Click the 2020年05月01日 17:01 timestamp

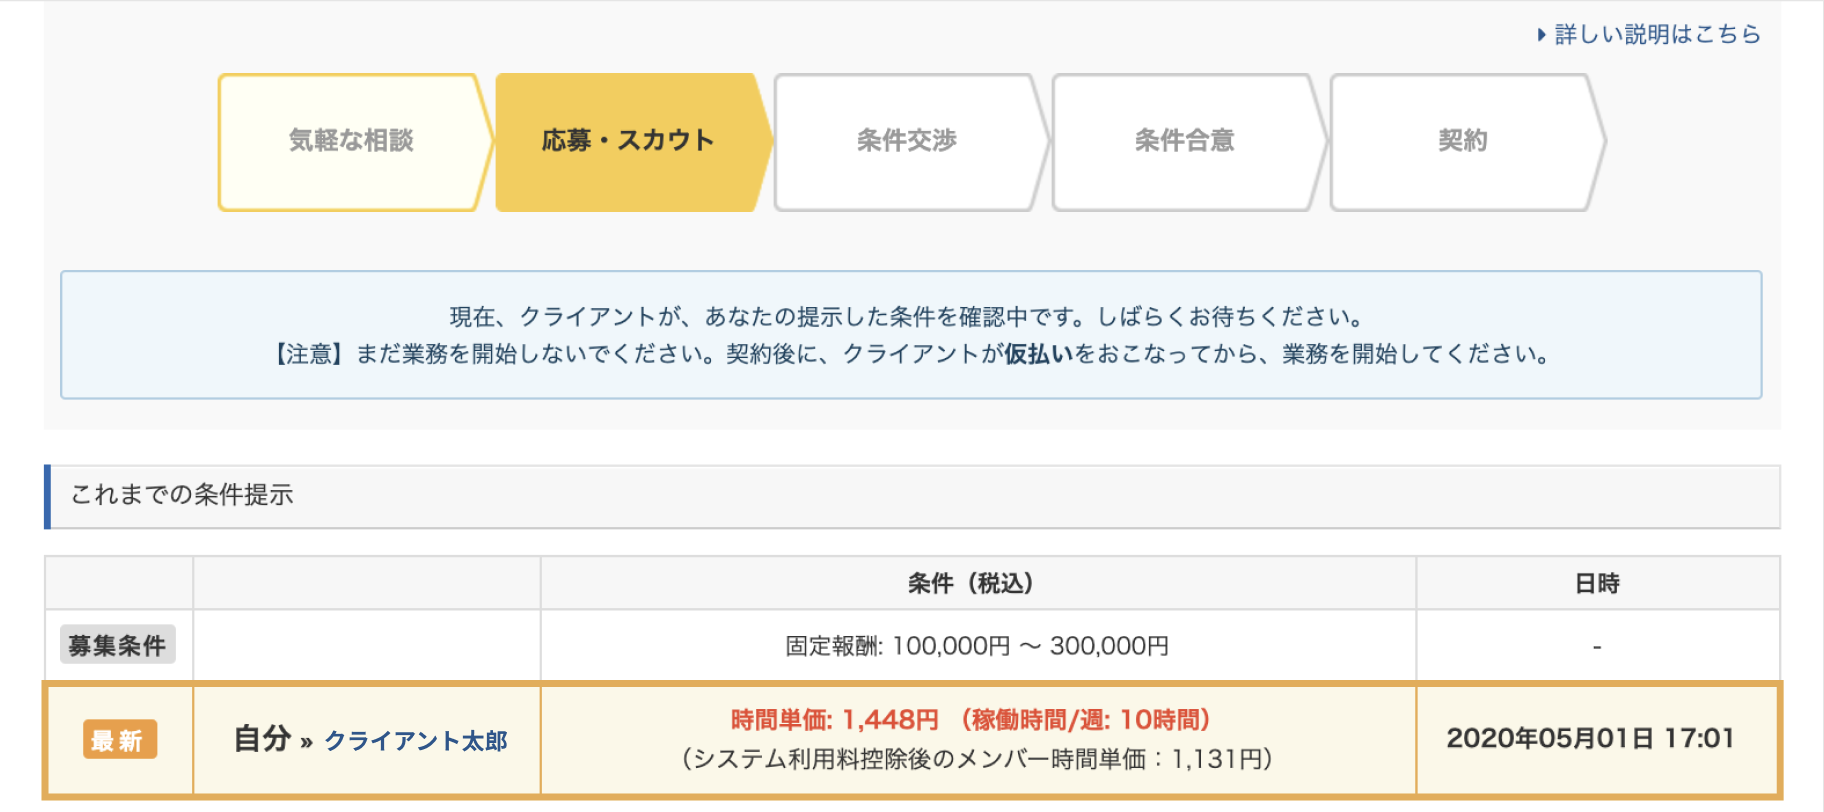[x=1590, y=739]
